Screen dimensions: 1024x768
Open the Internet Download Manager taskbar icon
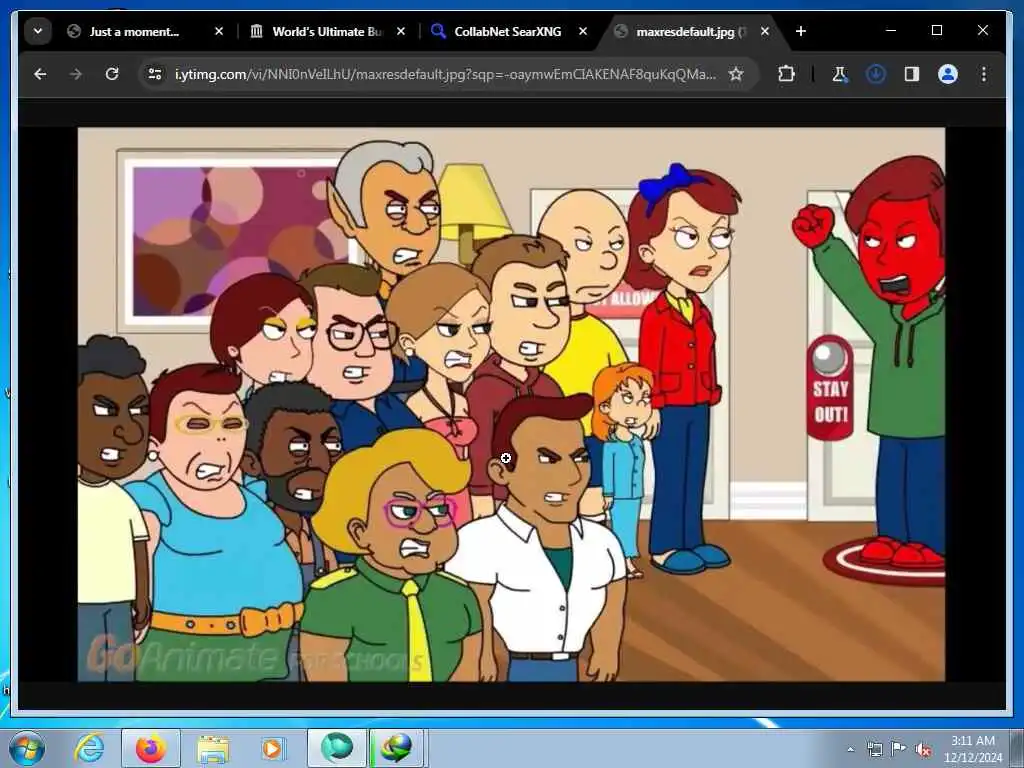click(398, 748)
